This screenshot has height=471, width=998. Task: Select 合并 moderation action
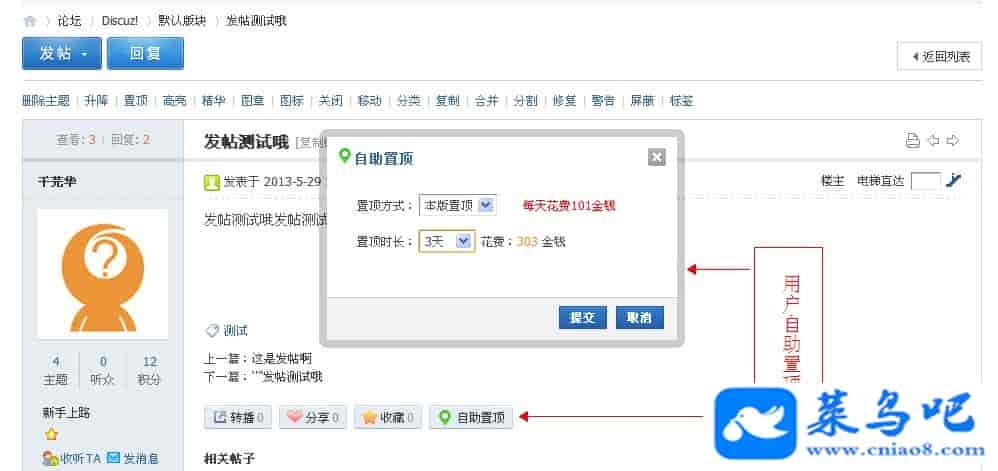tap(486, 101)
